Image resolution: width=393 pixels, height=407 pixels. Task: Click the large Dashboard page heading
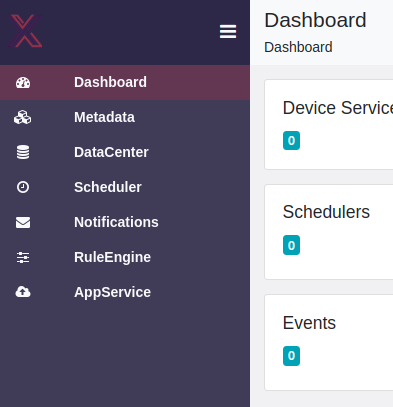315,20
